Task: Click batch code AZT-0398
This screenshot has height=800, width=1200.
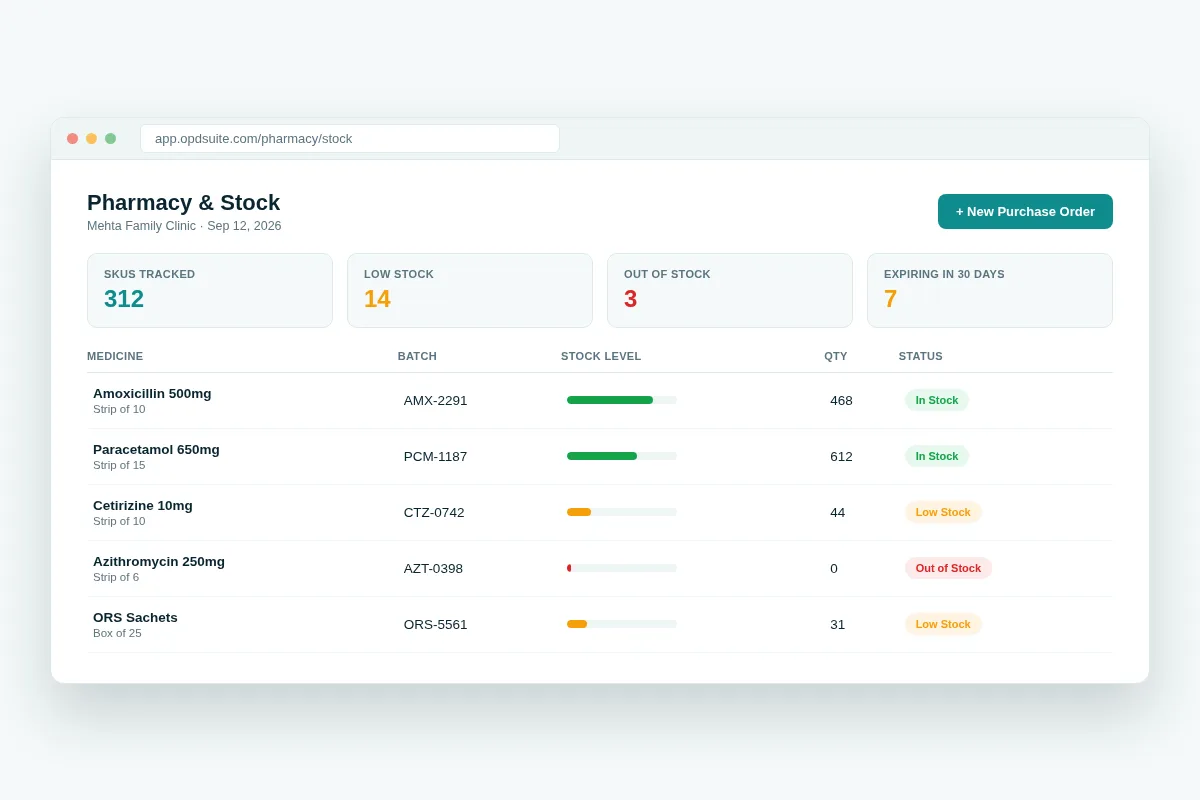Action: [433, 568]
